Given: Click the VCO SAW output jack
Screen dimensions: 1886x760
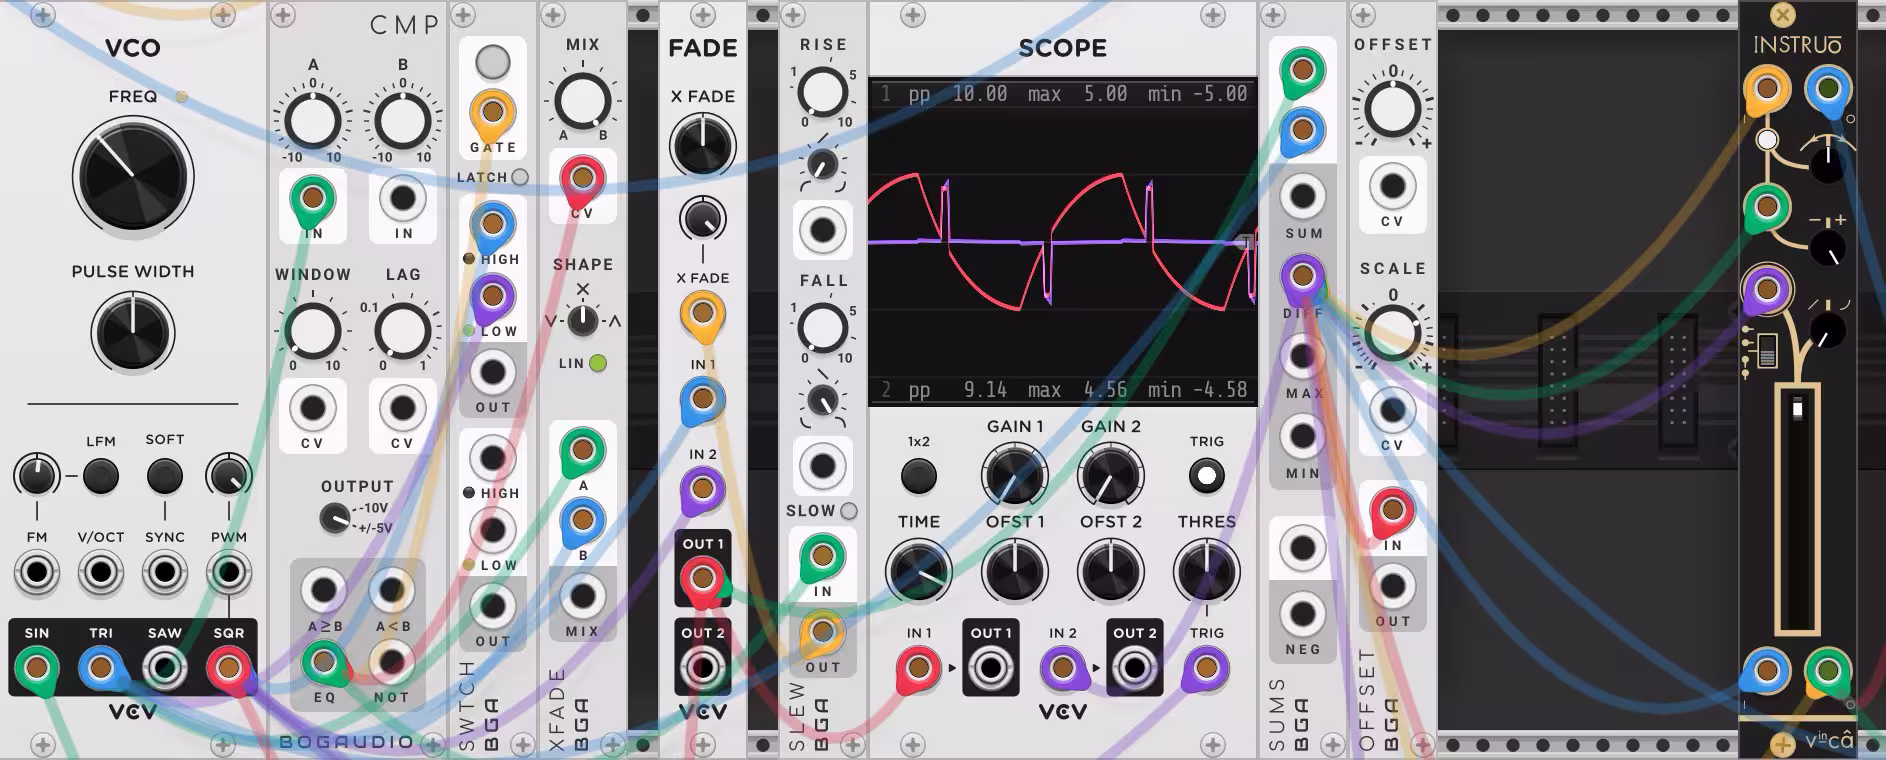Looking at the screenshot, I should coord(165,667).
